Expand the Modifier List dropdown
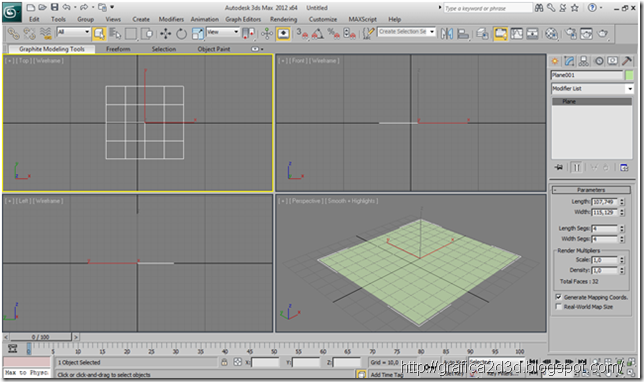Screen dimensions: 644x382 [x=592, y=88]
